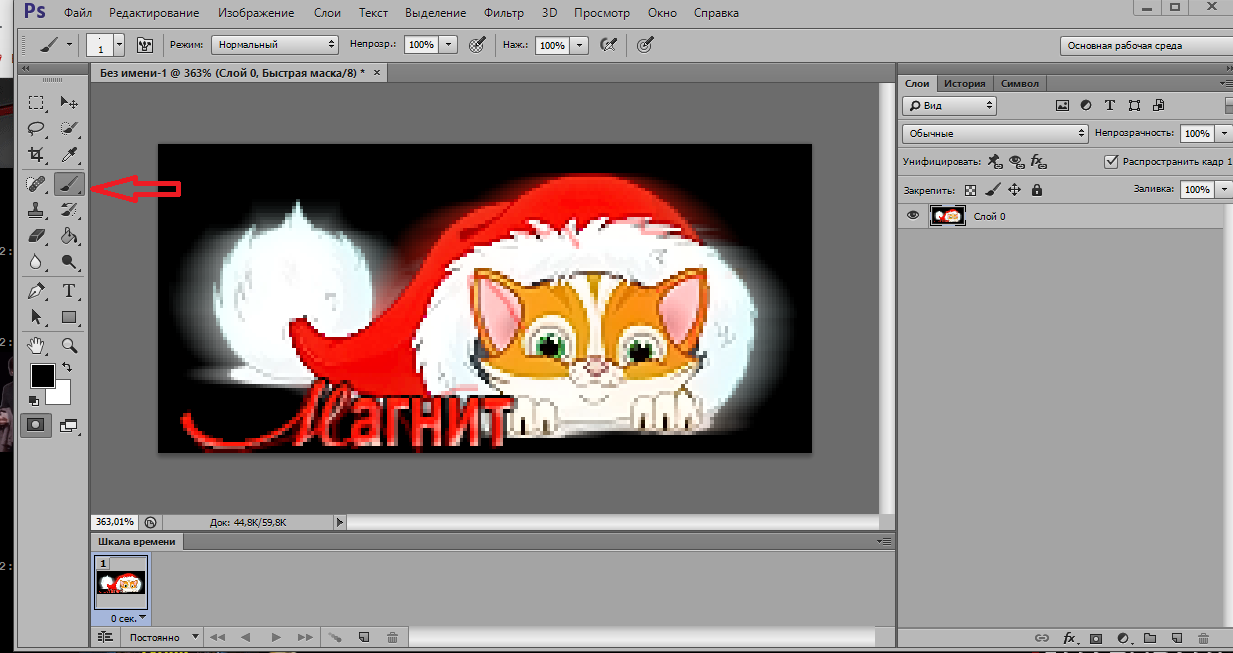
Task: Open the brush preset picker arrow
Action: point(119,45)
